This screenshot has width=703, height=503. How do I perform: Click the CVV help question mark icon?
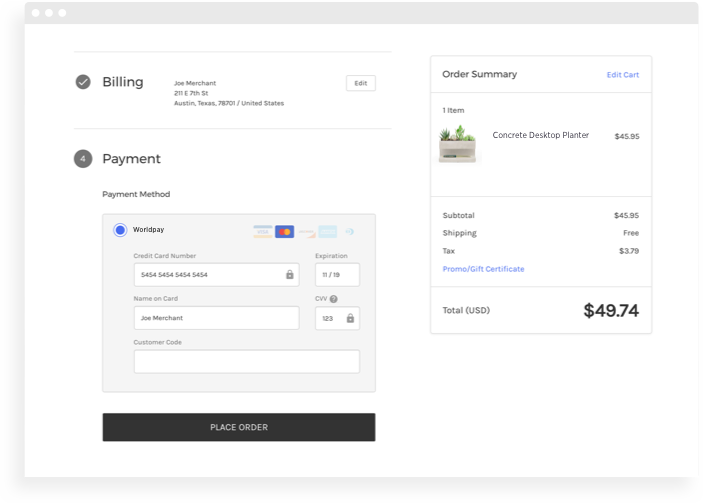[334, 299]
